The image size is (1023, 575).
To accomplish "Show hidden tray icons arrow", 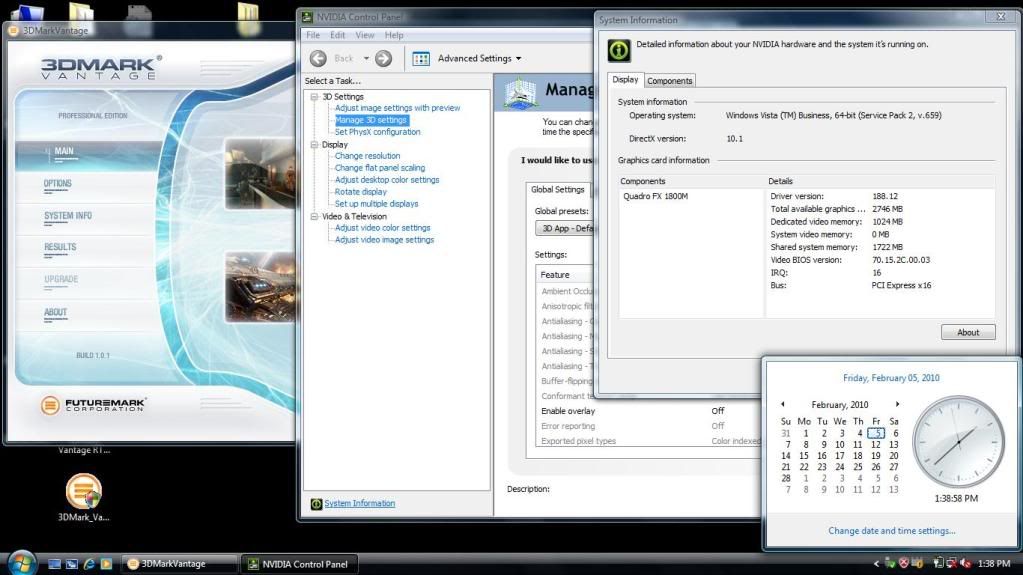I will click(x=876, y=564).
